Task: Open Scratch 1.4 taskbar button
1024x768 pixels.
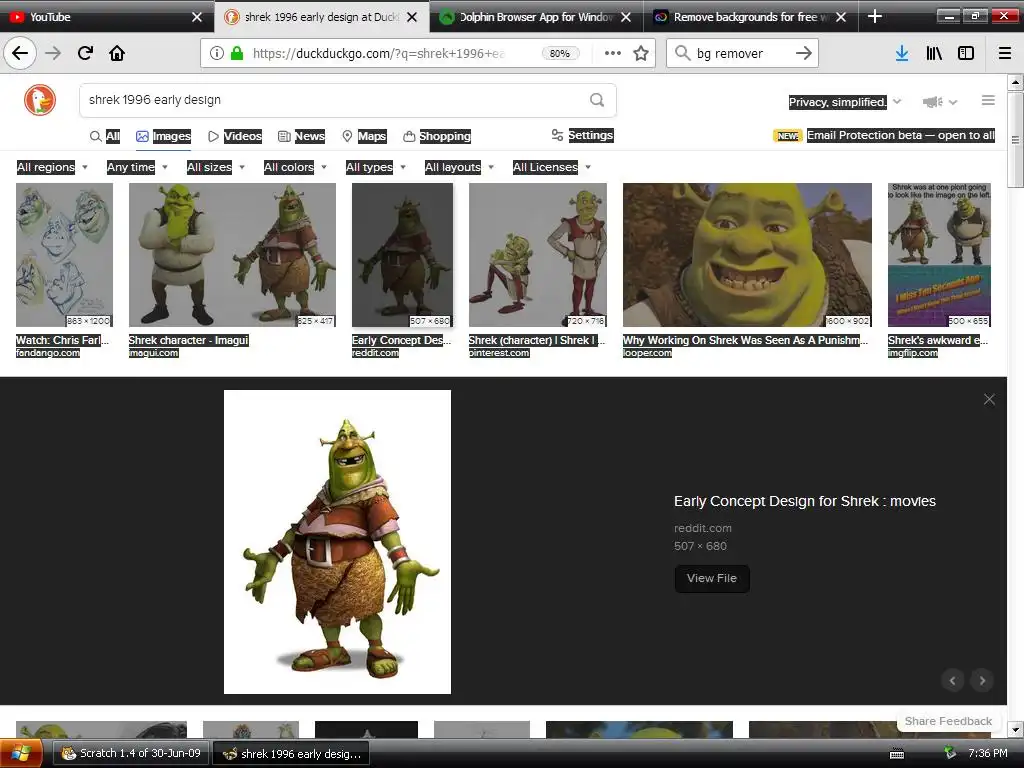Action: [131, 753]
